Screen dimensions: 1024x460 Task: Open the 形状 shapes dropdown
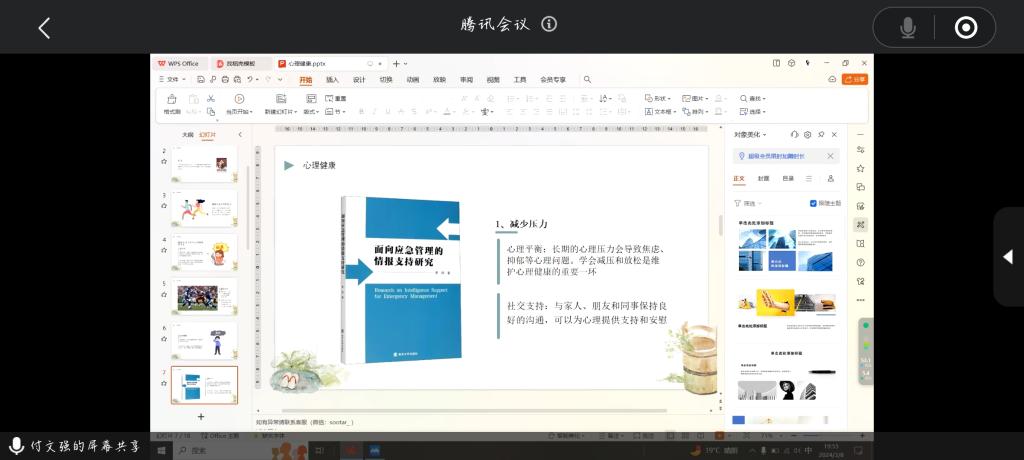659,99
